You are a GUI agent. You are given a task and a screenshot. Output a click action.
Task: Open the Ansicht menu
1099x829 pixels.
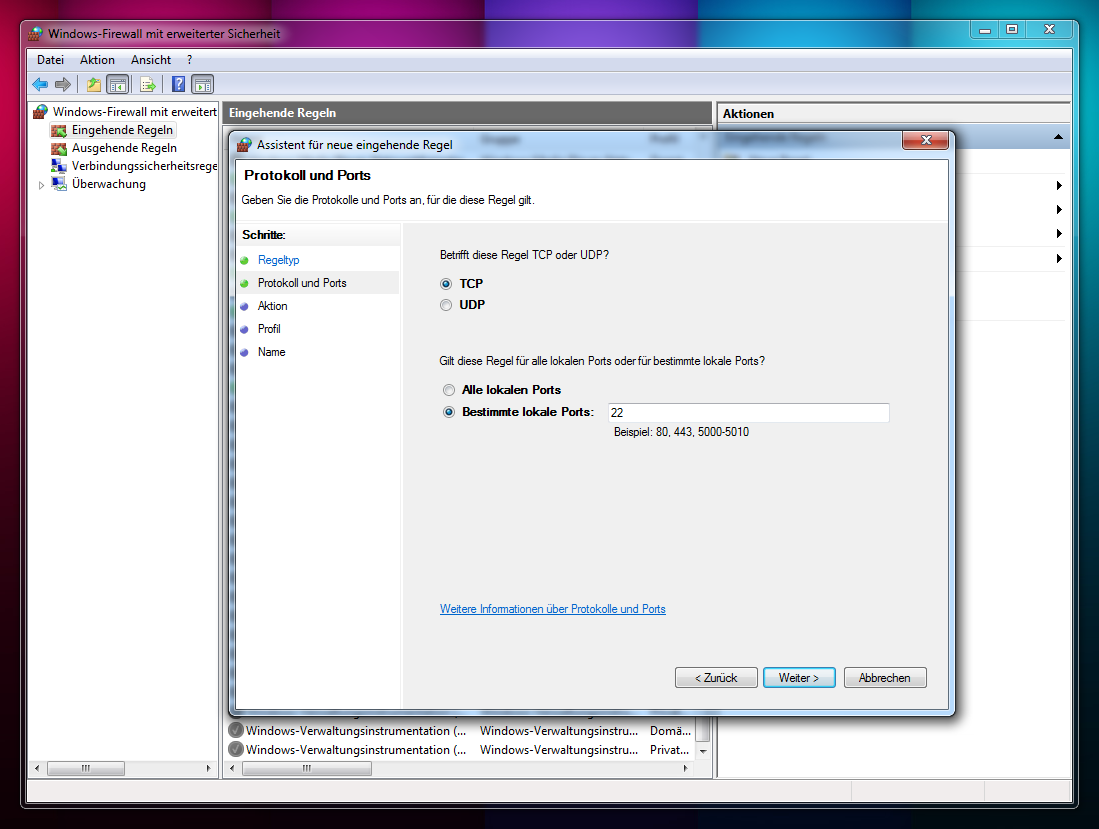pyautogui.click(x=151, y=60)
